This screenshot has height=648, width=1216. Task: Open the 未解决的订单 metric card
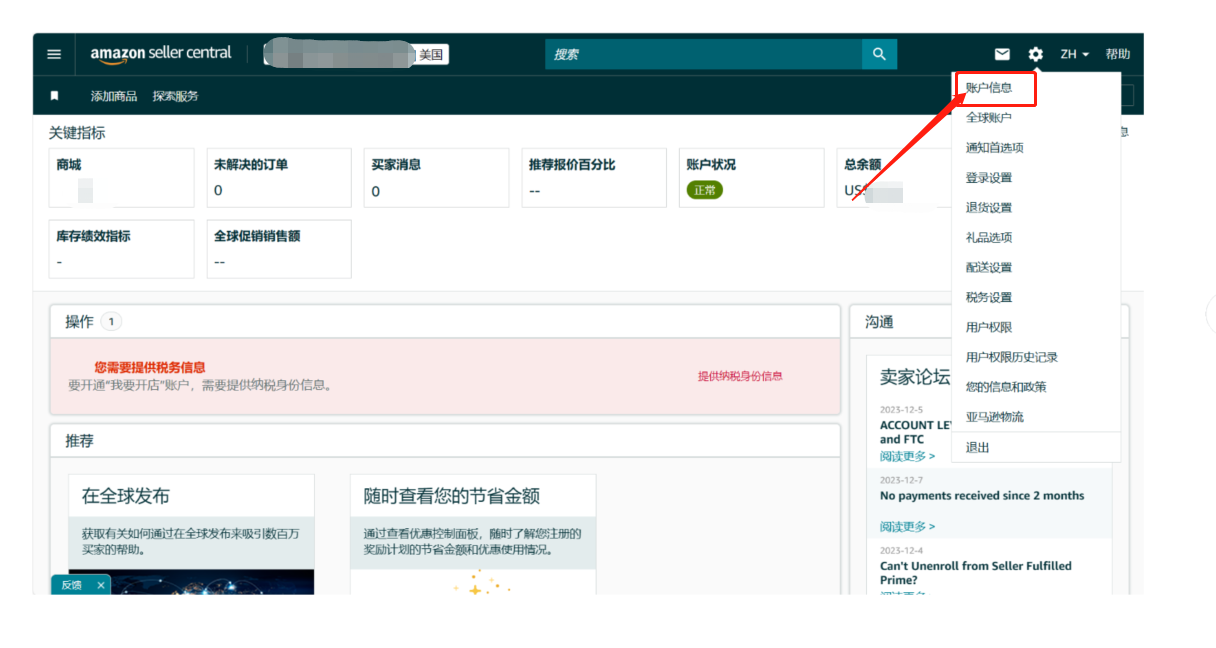(279, 178)
